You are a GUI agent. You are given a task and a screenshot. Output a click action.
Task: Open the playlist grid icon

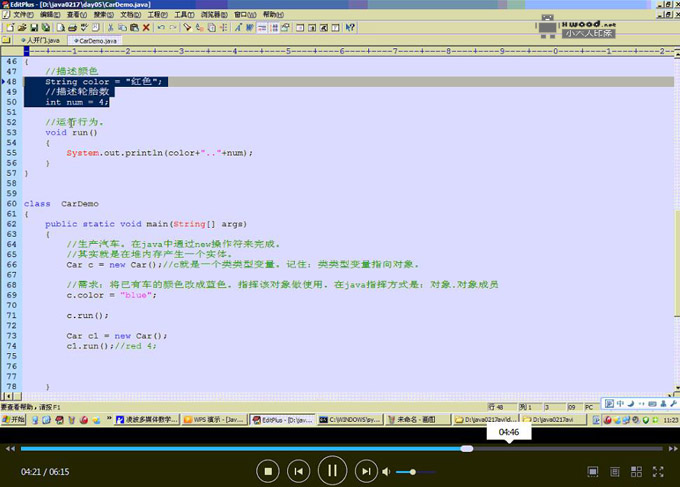pyautogui.click(x=636, y=472)
